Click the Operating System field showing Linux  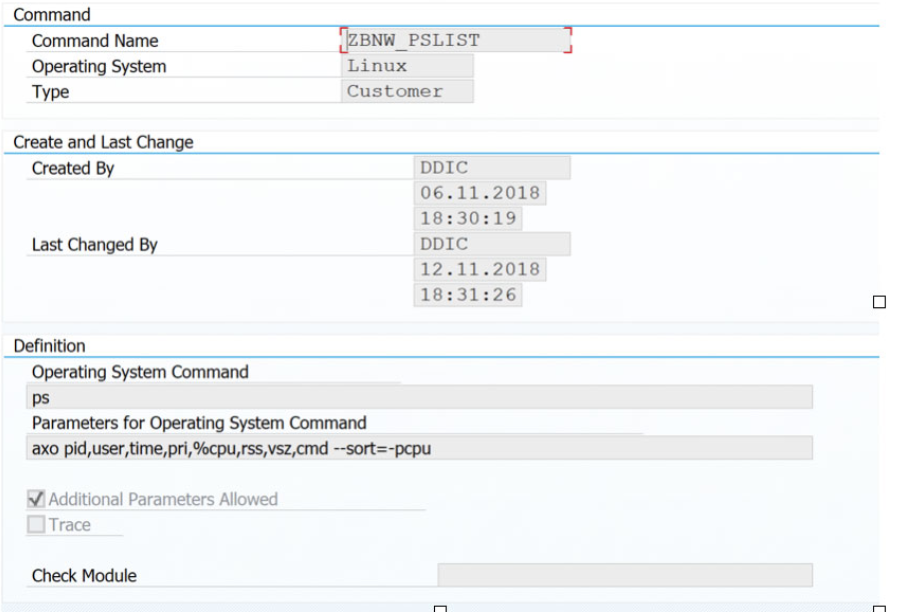pyautogui.click(x=407, y=66)
